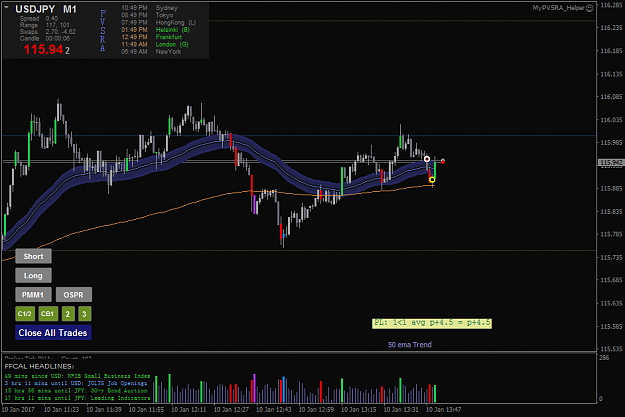Click the PMM1 button
625x417 pixels.
[x=33, y=295]
